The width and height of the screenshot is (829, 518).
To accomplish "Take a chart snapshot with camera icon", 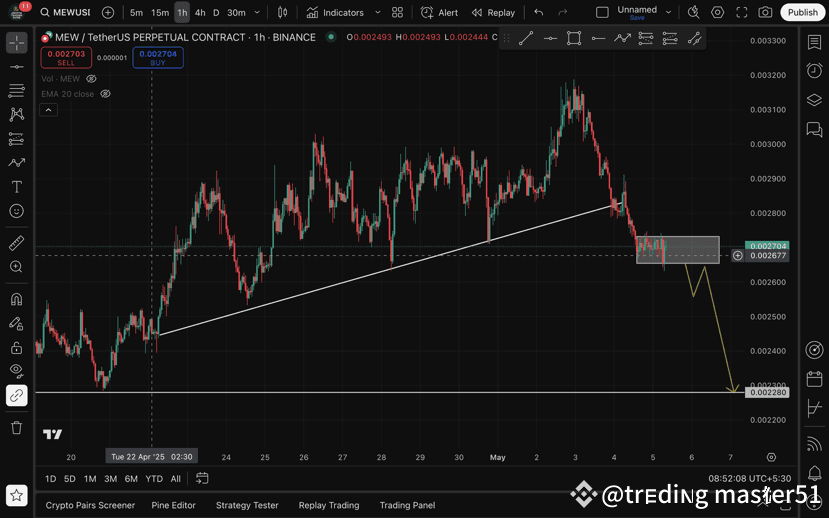I will pyautogui.click(x=765, y=12).
